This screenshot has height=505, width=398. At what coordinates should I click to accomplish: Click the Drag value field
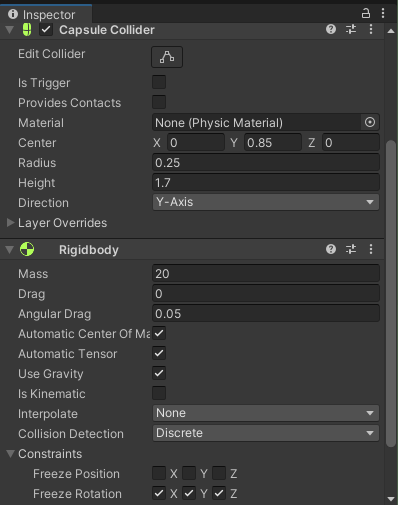[x=266, y=294]
